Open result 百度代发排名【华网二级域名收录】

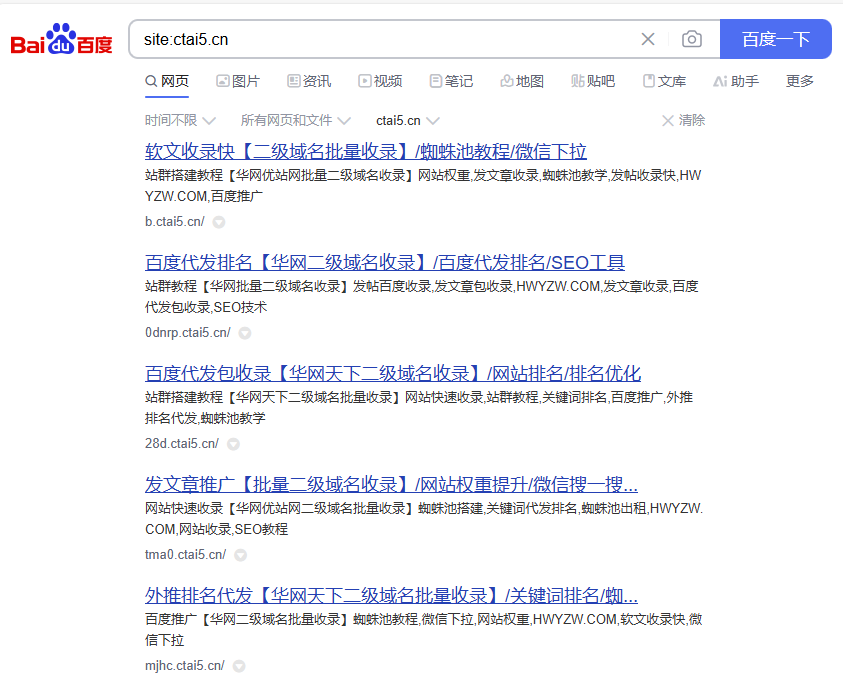point(385,262)
